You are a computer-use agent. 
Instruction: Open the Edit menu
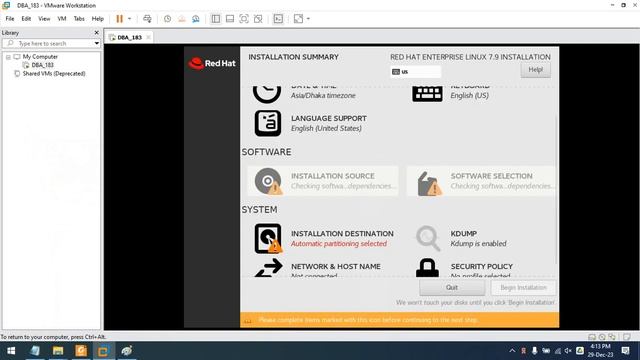pos(26,19)
